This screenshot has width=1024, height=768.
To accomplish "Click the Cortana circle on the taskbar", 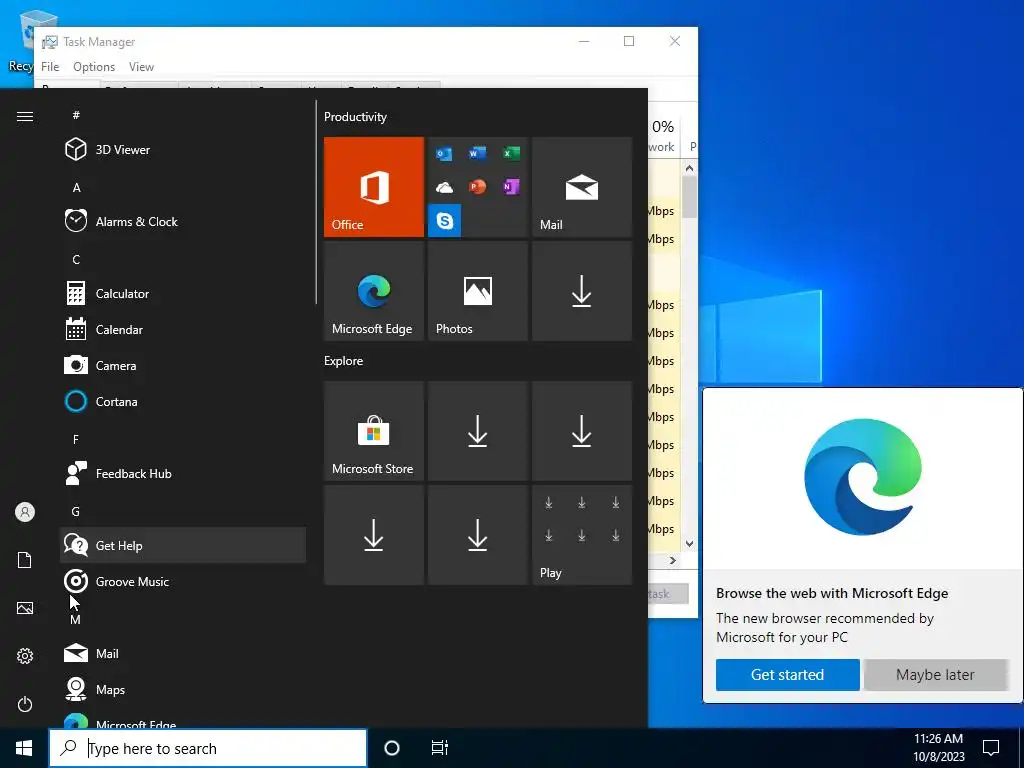I will 392,748.
